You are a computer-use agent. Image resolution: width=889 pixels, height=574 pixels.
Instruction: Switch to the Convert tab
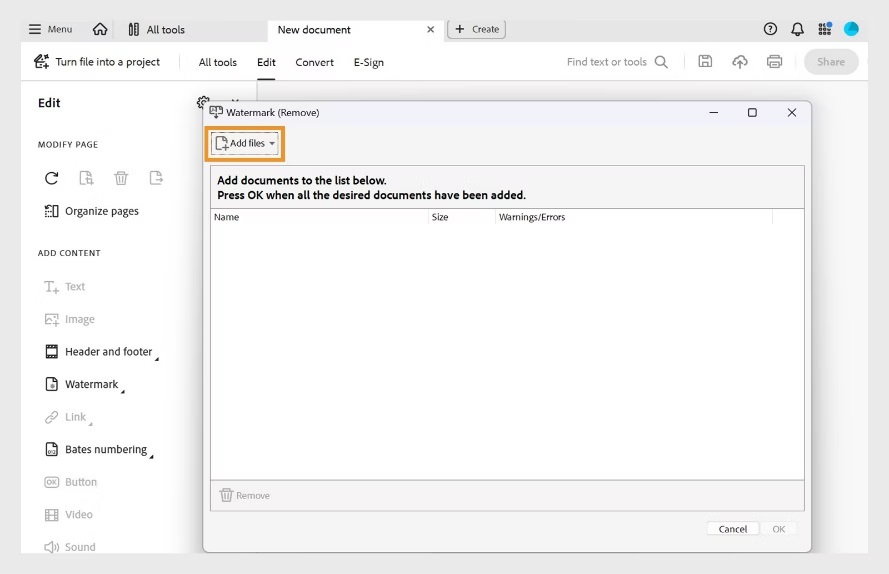[x=314, y=62]
